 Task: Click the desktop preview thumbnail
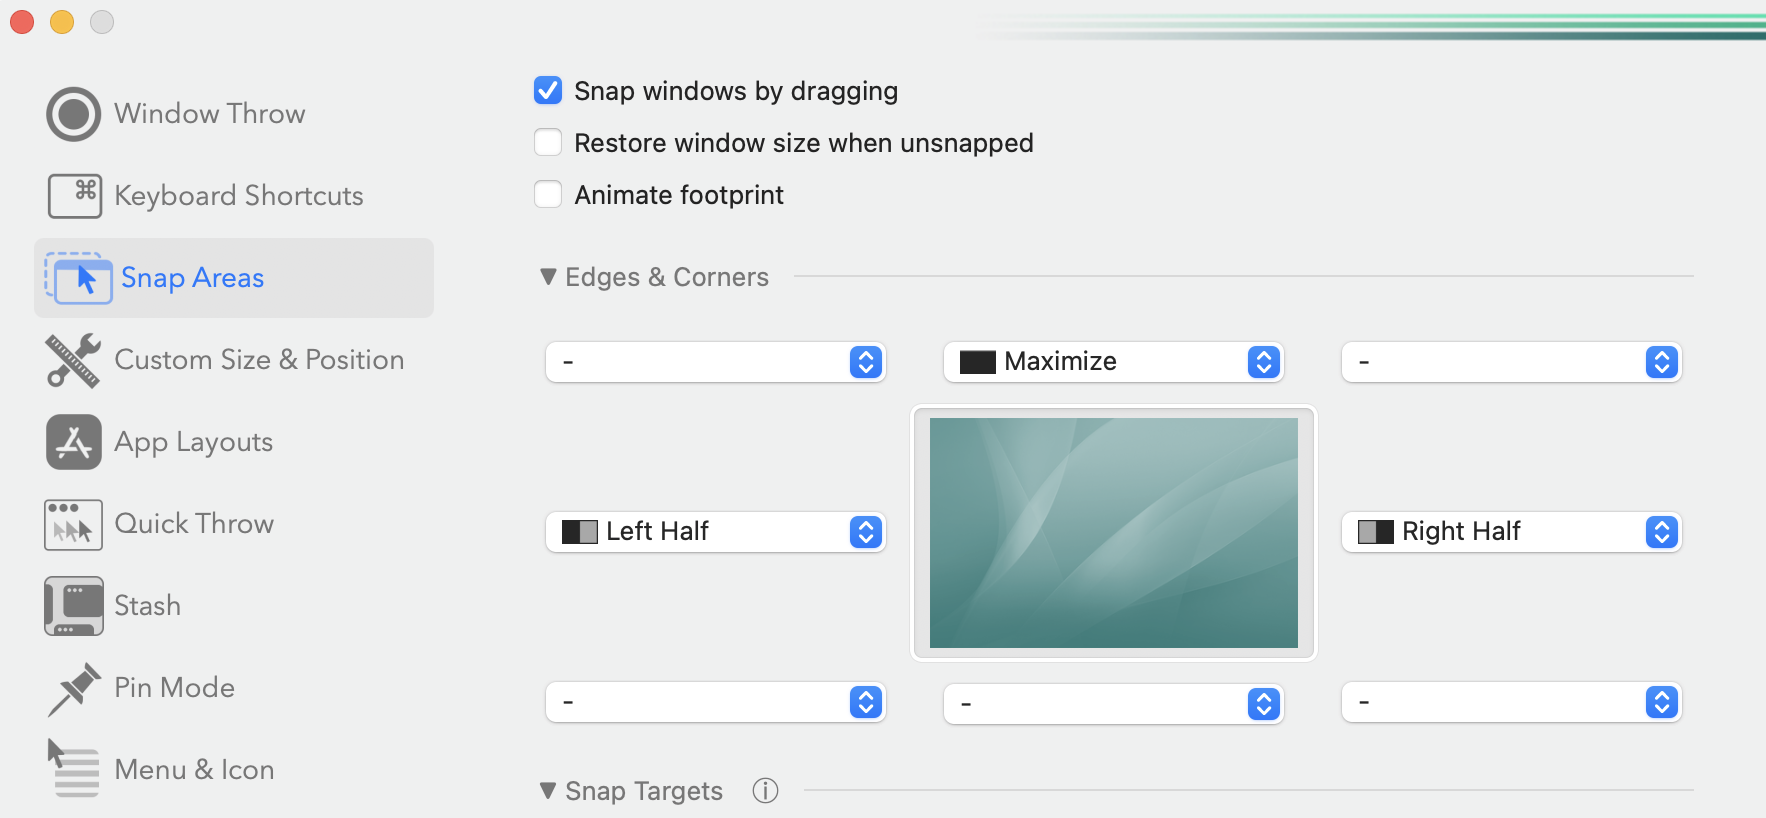tap(1113, 533)
